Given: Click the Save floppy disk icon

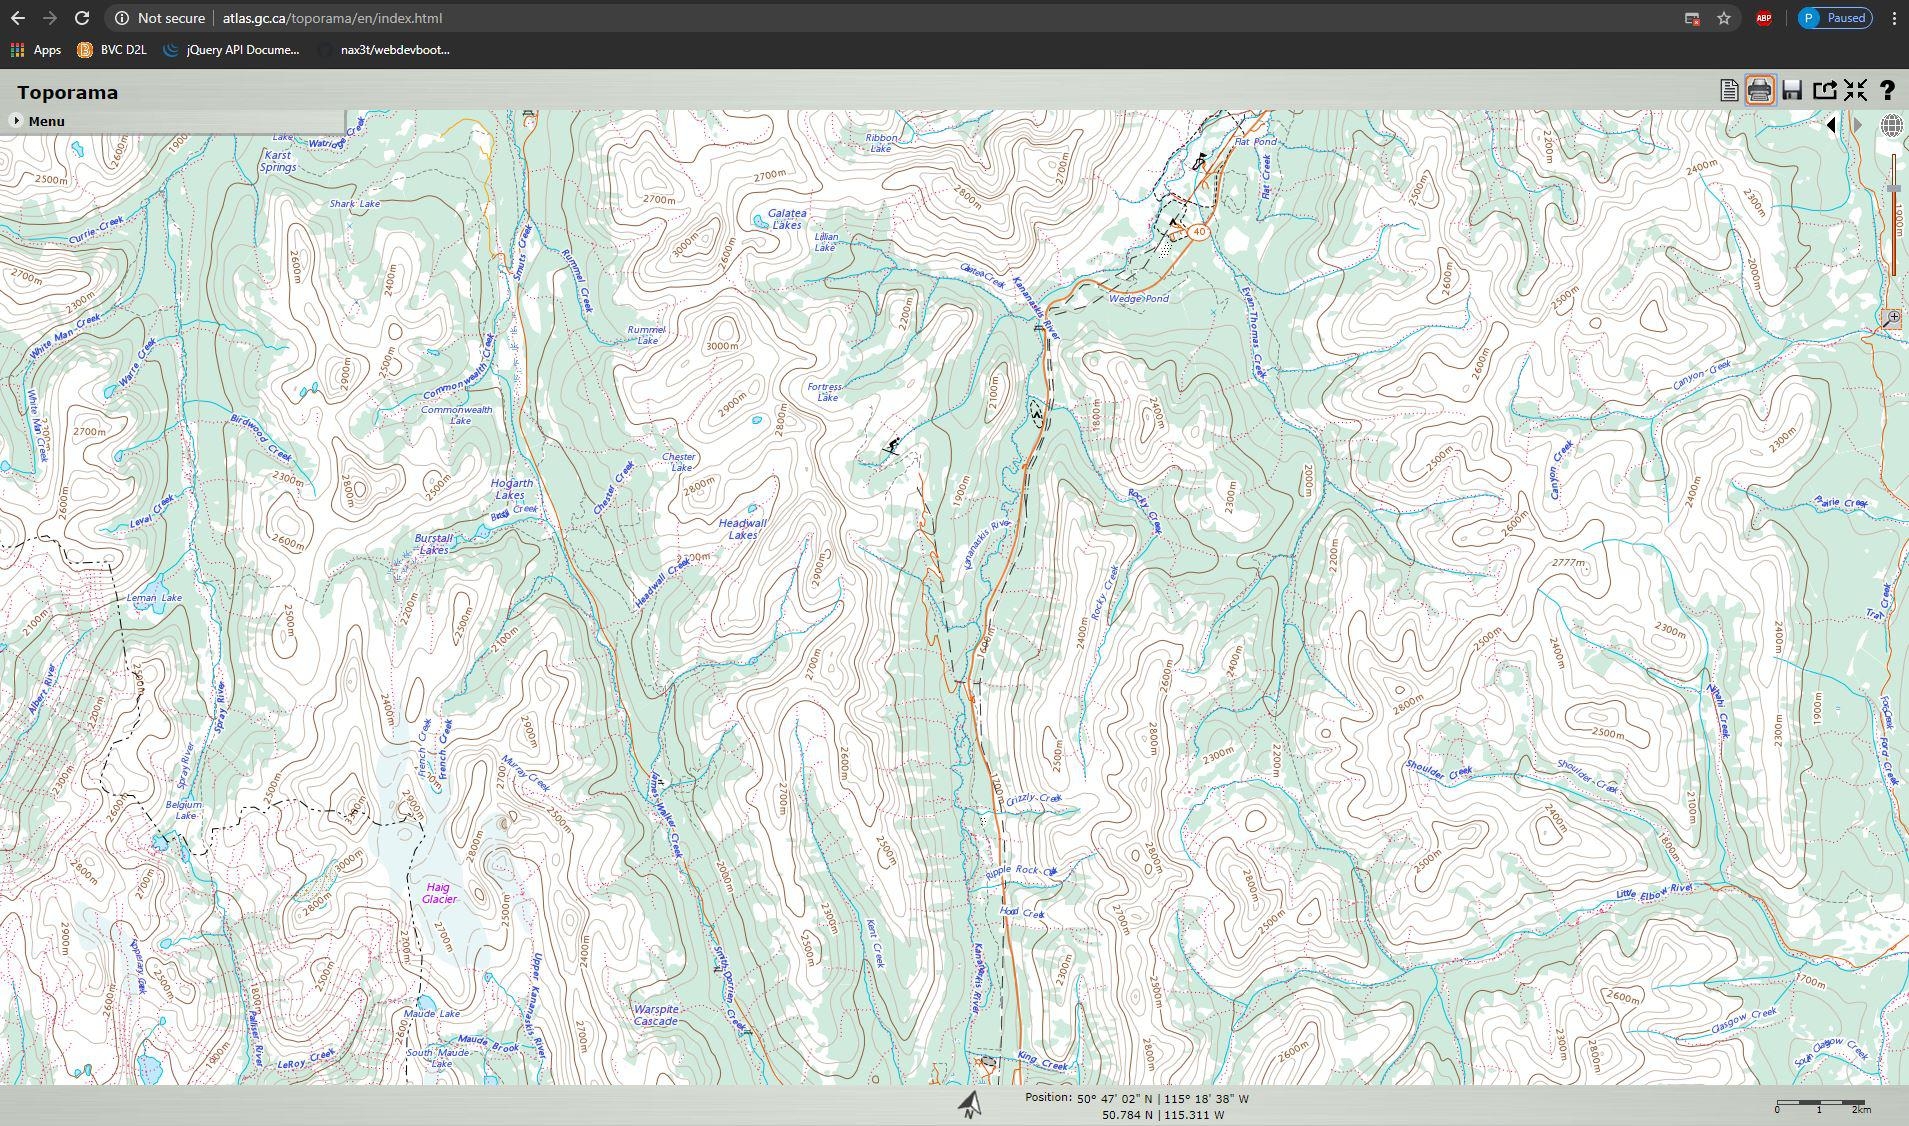Looking at the screenshot, I should tap(1791, 91).
